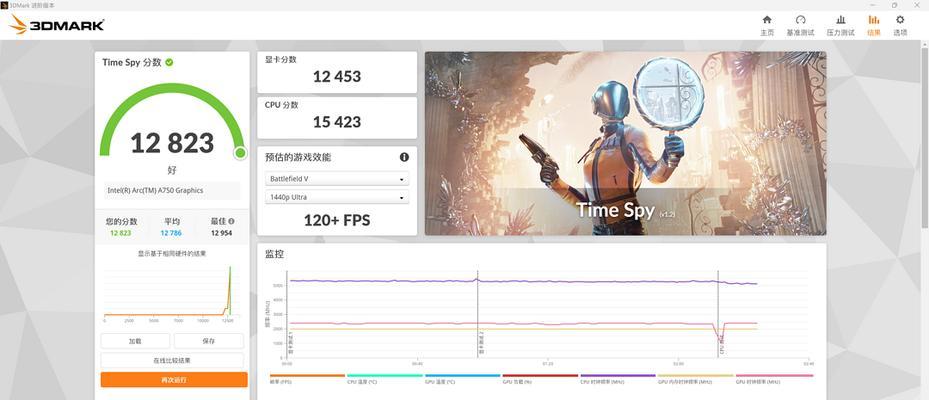Viewport: 929px width, 400px height.
Task: Click the score distribution chart under 显示基于相同硬件的结果
Action: [x=172, y=293]
